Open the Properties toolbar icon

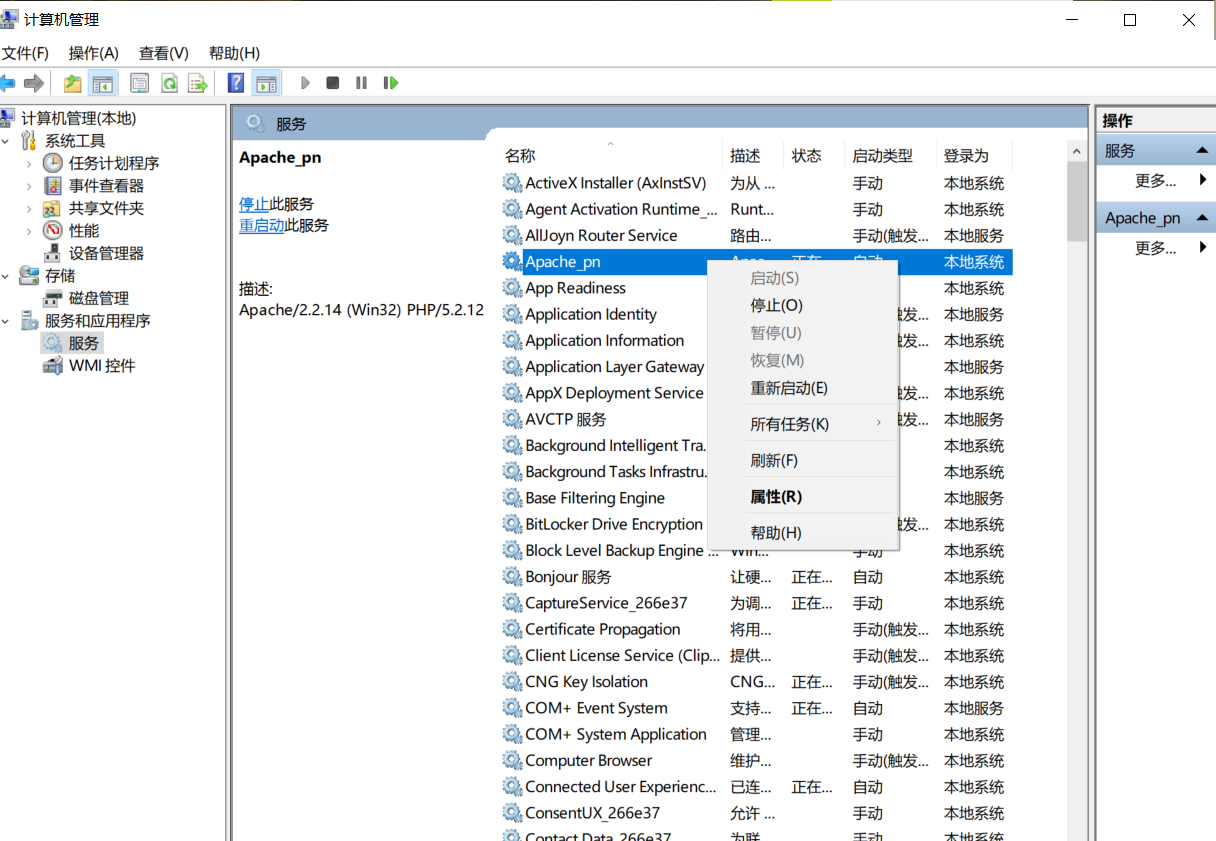140,83
